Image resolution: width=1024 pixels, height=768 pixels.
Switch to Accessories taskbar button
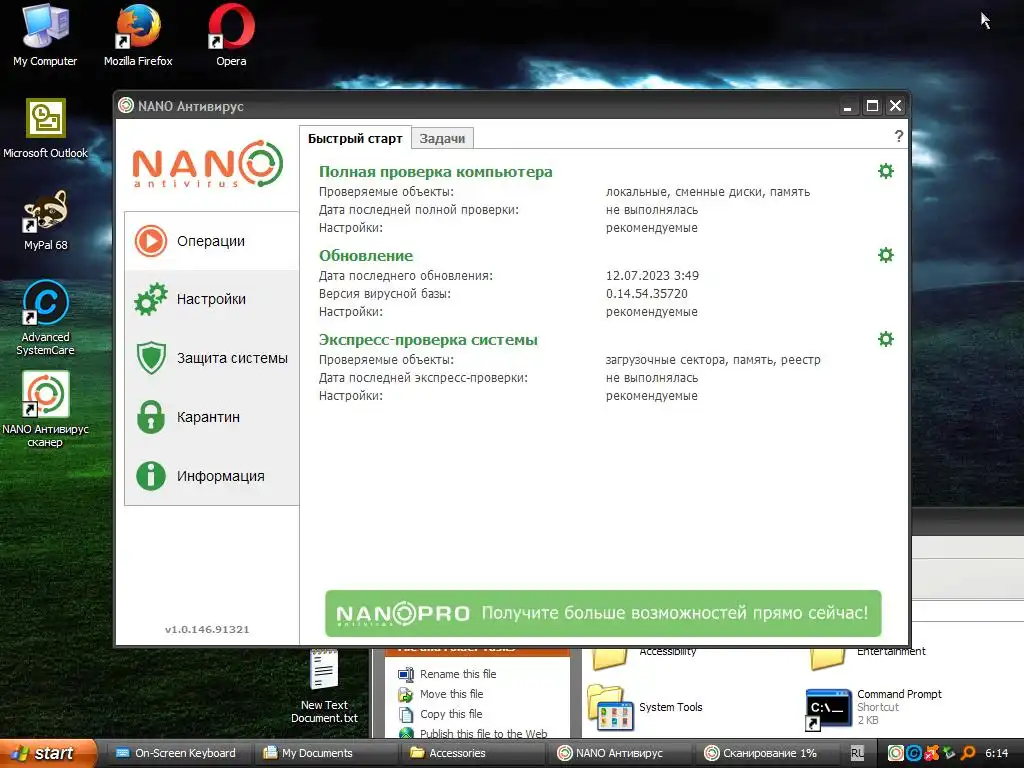471,753
